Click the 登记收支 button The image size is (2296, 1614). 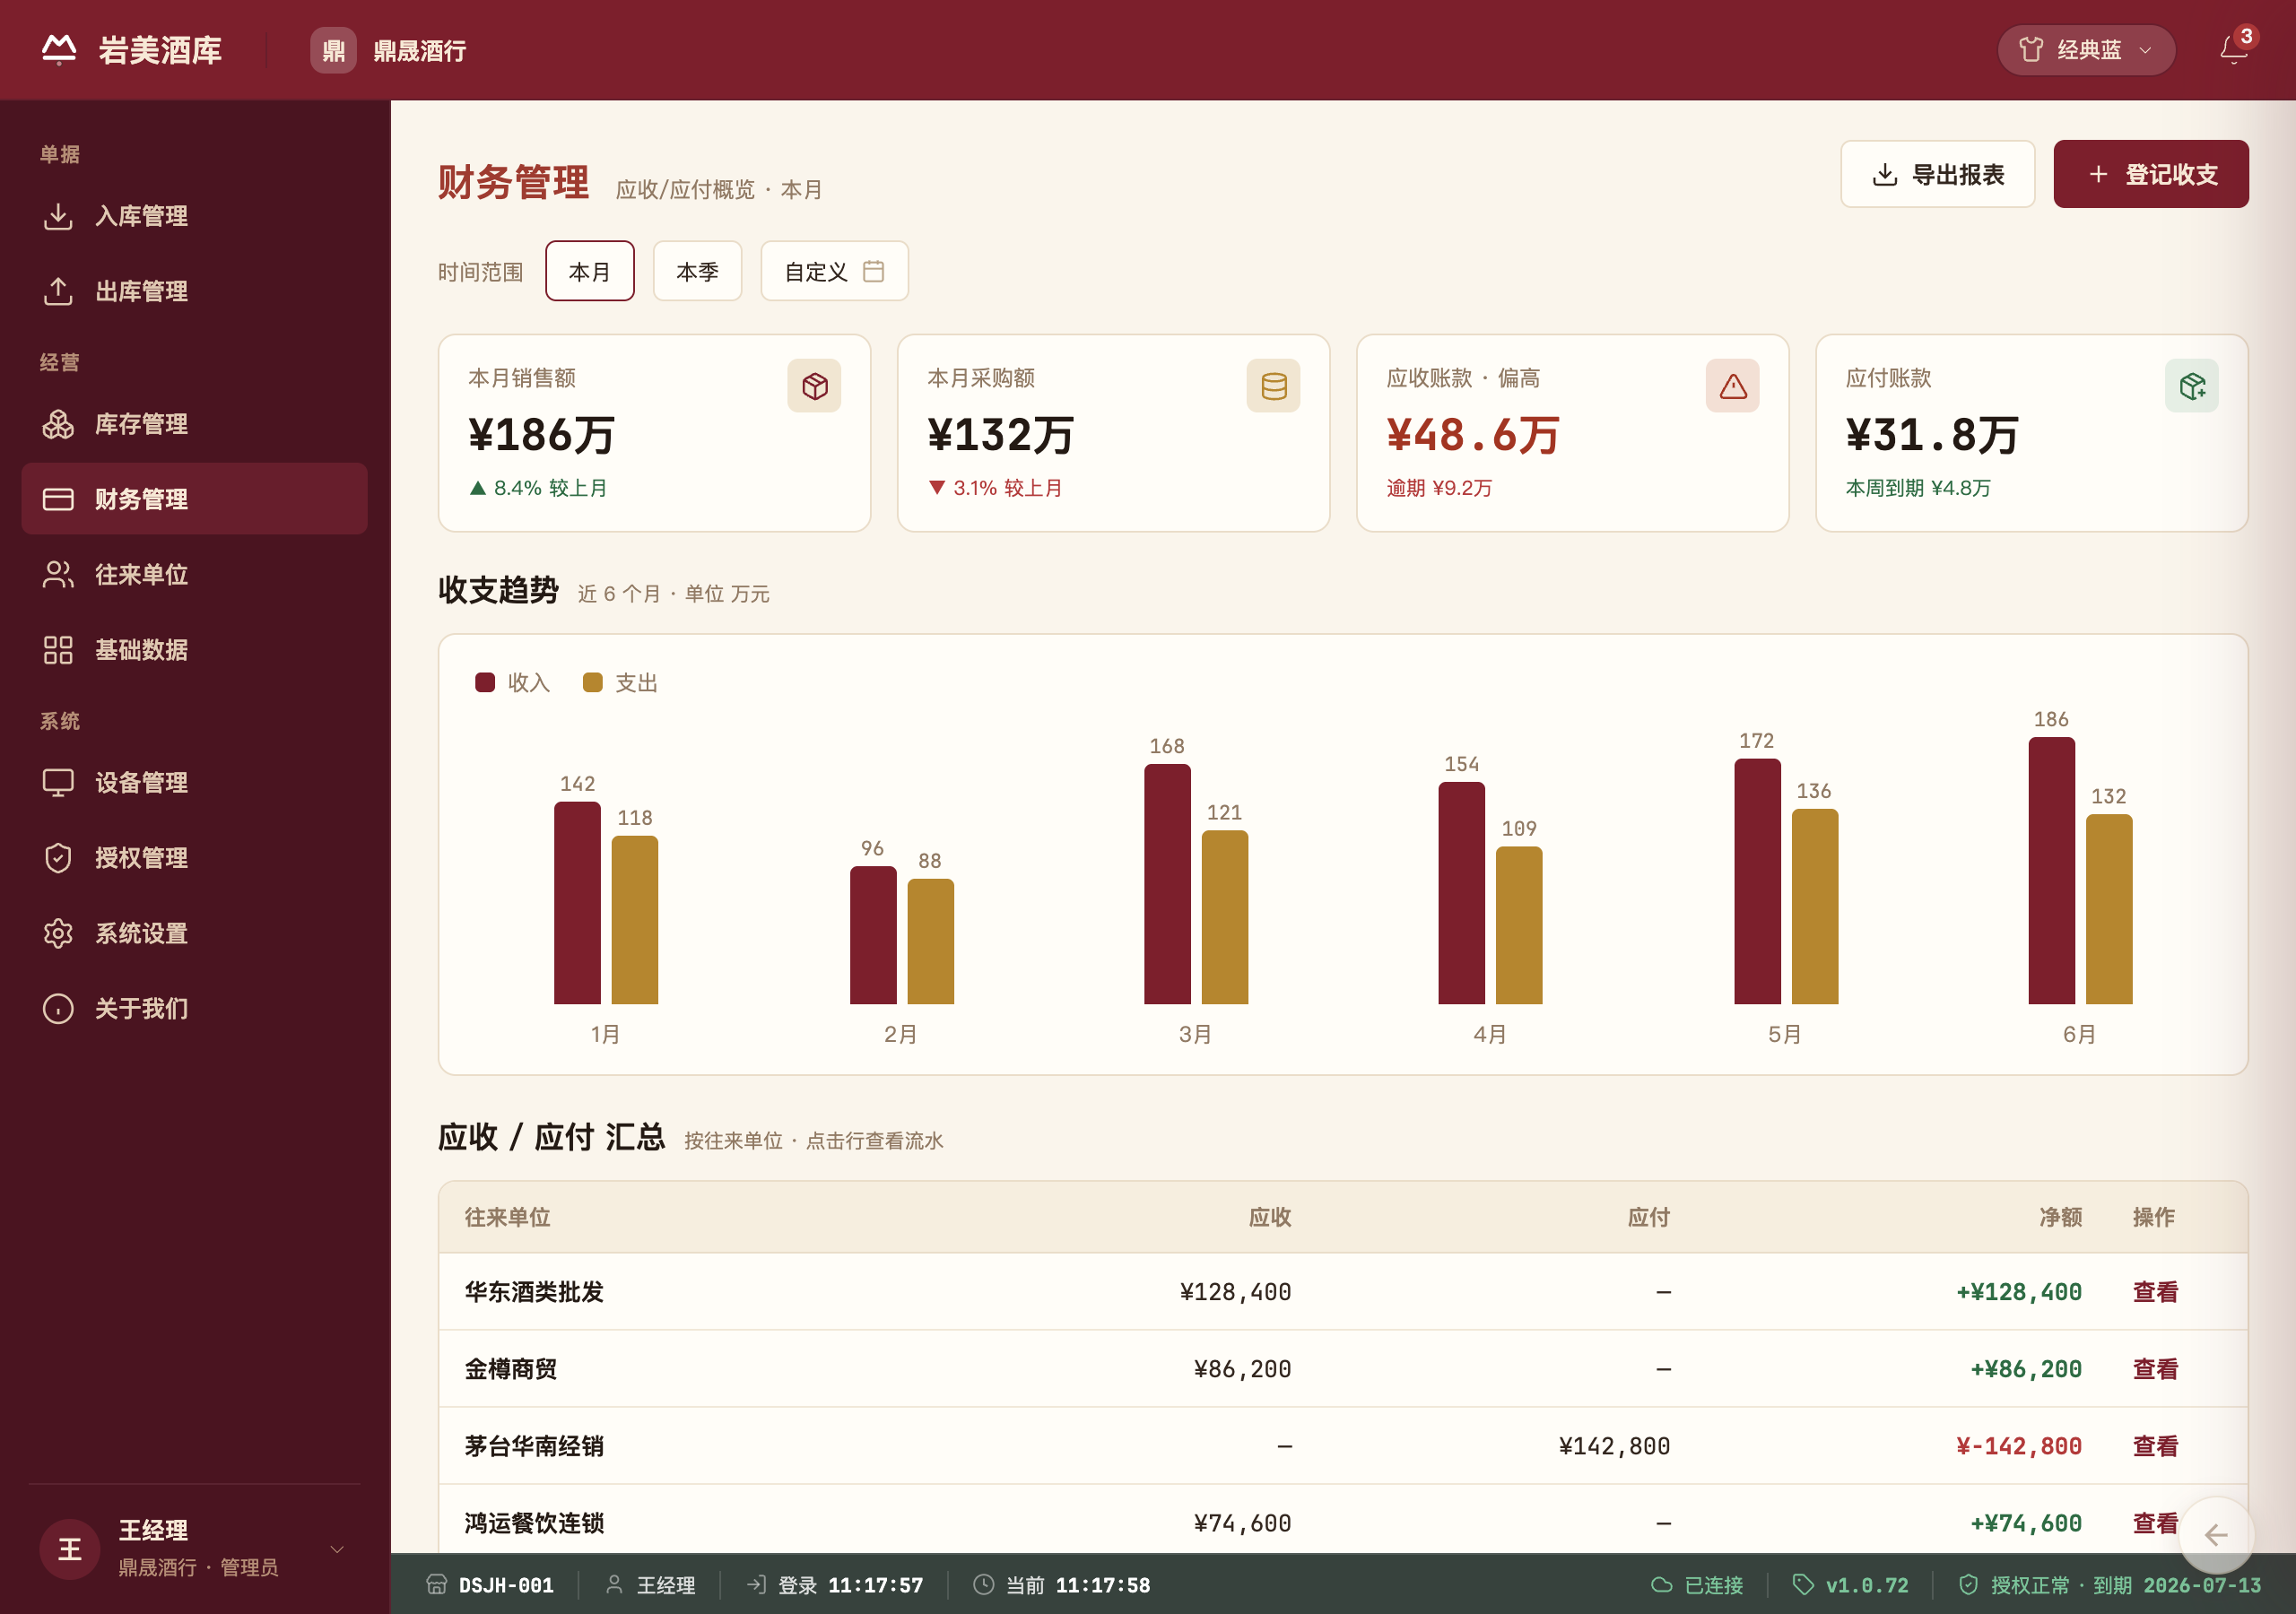2151,174
